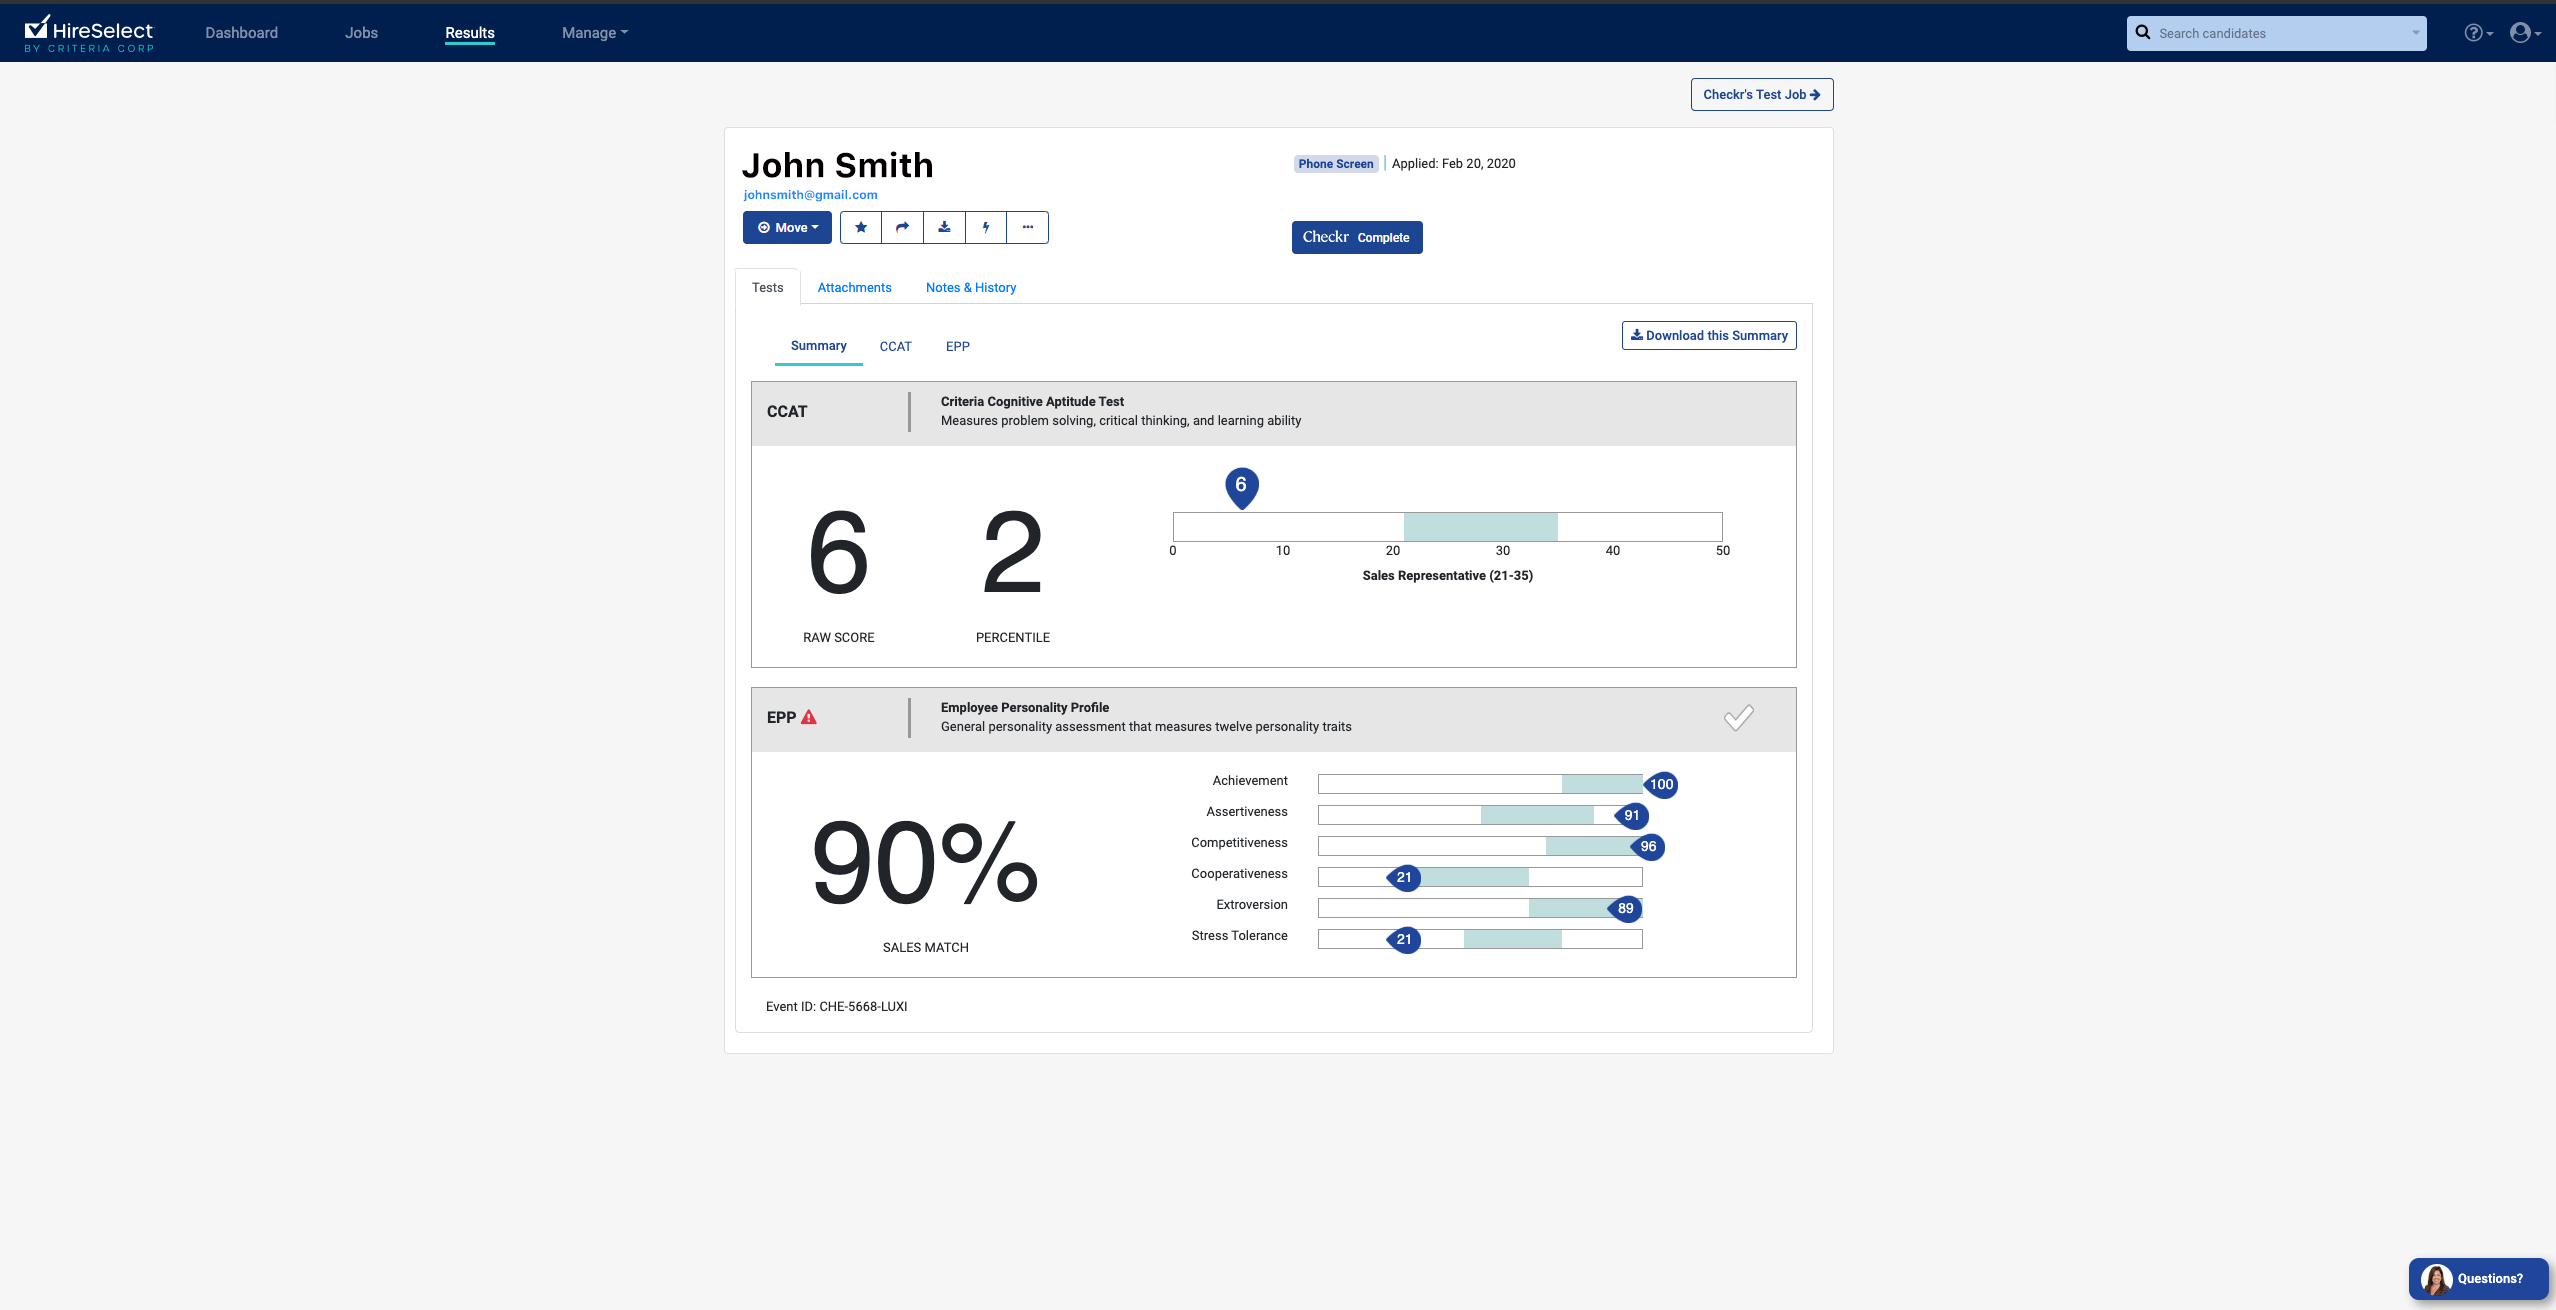Switch to the Attachments tab

coord(854,287)
